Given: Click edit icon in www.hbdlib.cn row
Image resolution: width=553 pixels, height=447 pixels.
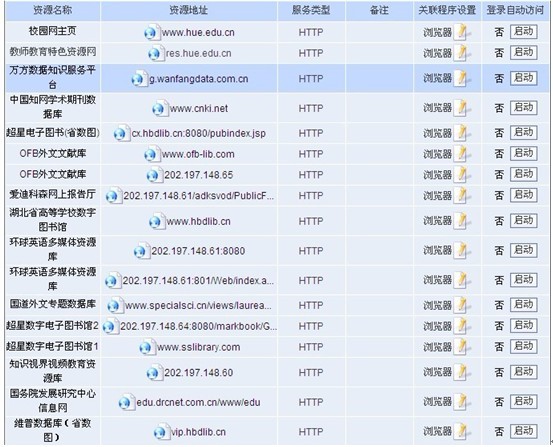Looking at the screenshot, I should [x=462, y=221].
